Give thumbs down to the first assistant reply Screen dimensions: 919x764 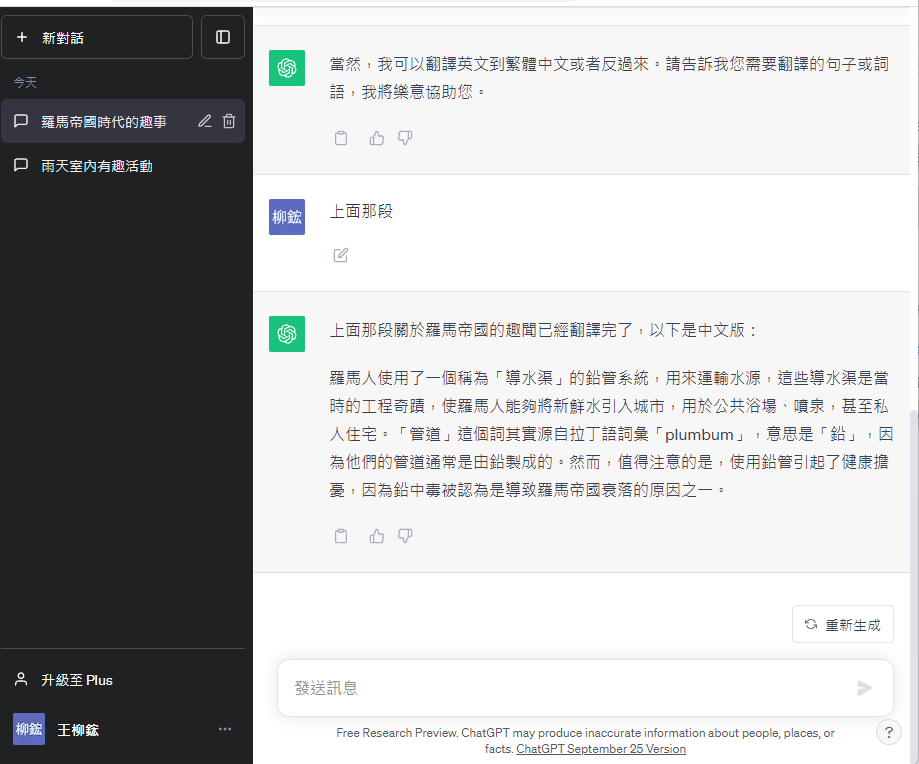405,138
